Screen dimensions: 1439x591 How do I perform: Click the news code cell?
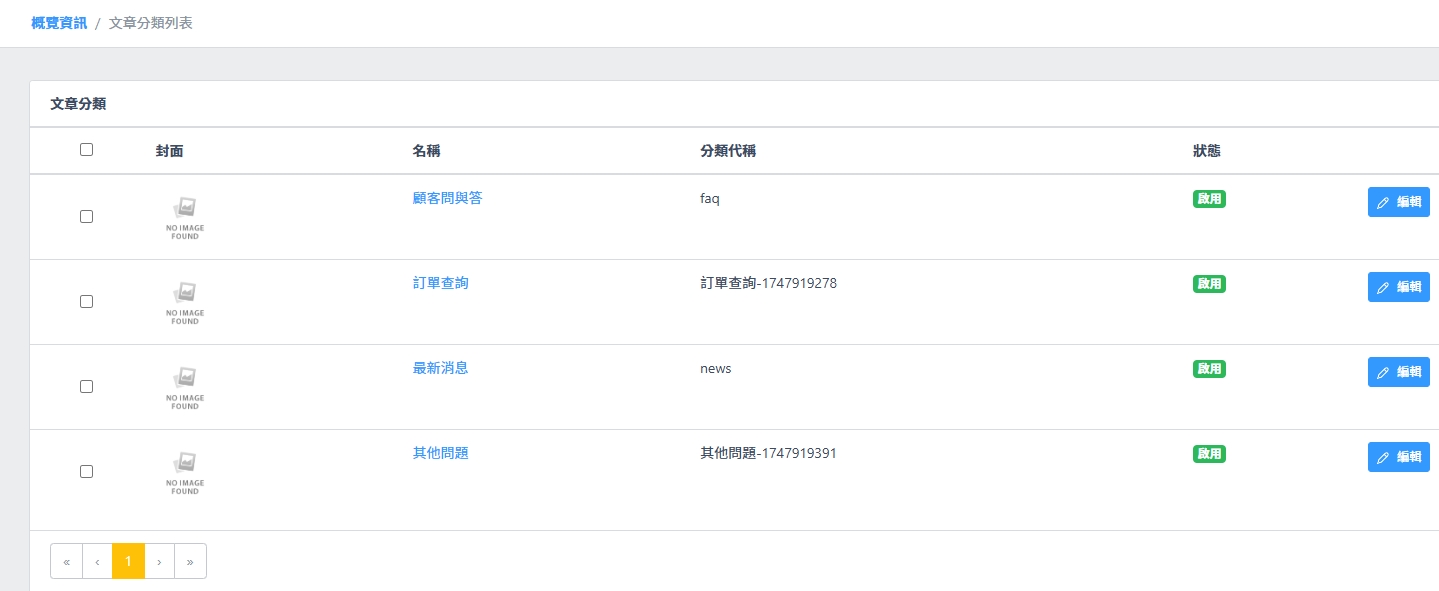(716, 368)
